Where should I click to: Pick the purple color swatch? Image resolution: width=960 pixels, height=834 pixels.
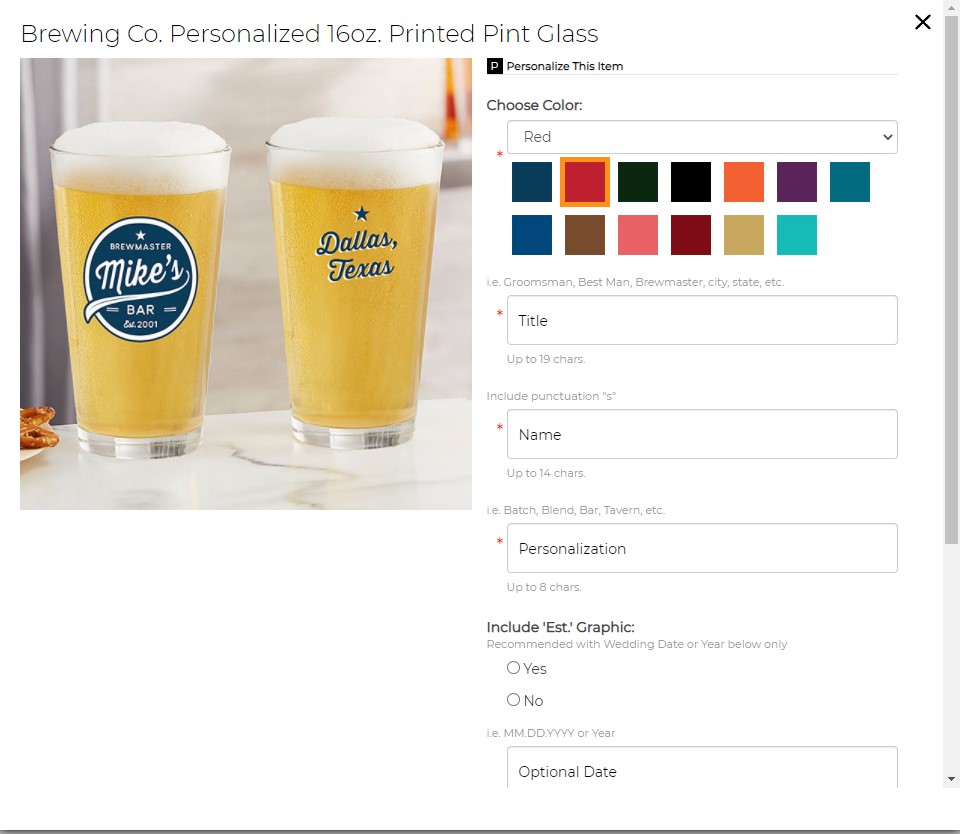797,182
